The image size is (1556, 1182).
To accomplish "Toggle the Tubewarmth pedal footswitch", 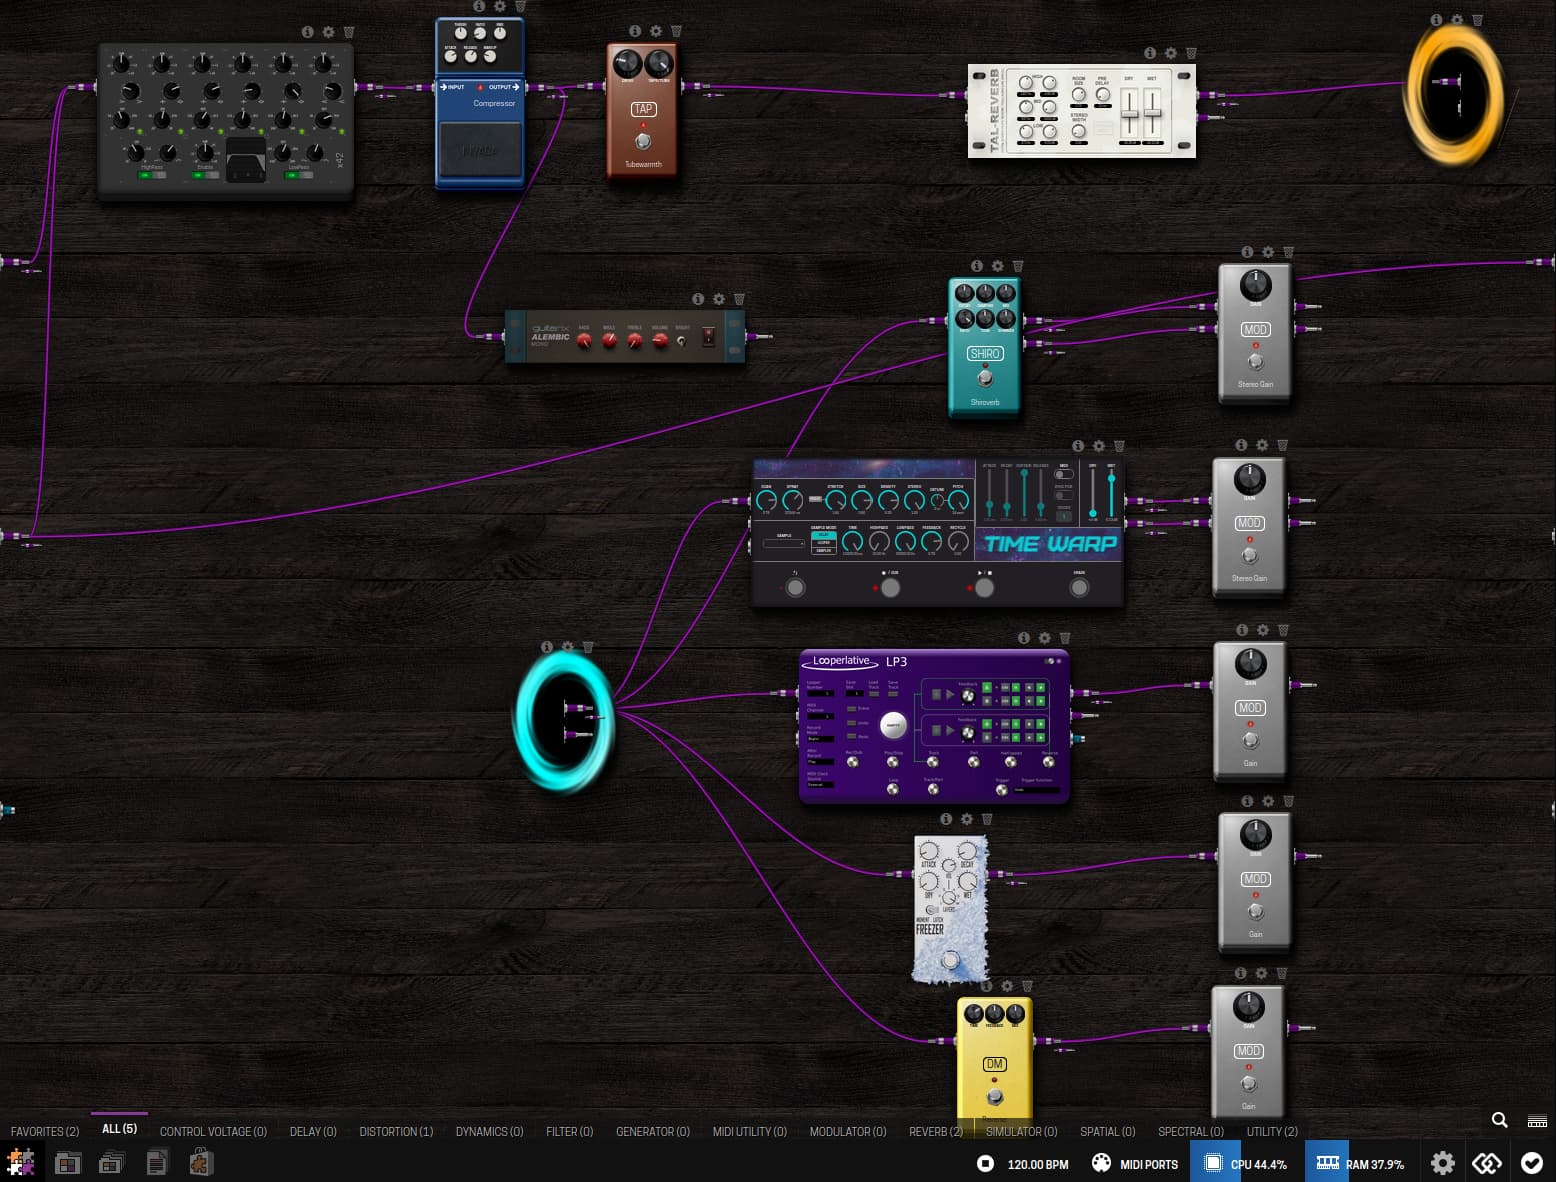I will point(643,141).
